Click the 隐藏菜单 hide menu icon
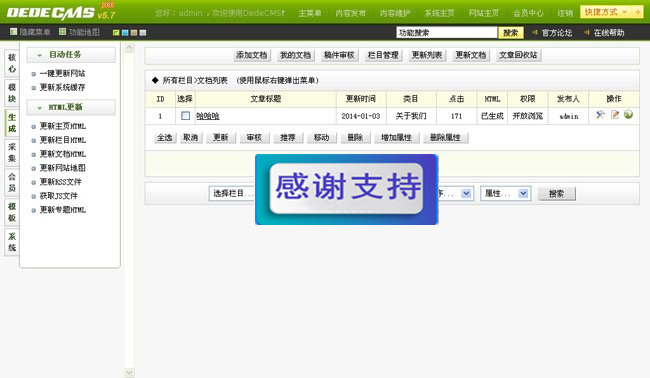Image resolution: width=650 pixels, height=378 pixels. click(14, 32)
